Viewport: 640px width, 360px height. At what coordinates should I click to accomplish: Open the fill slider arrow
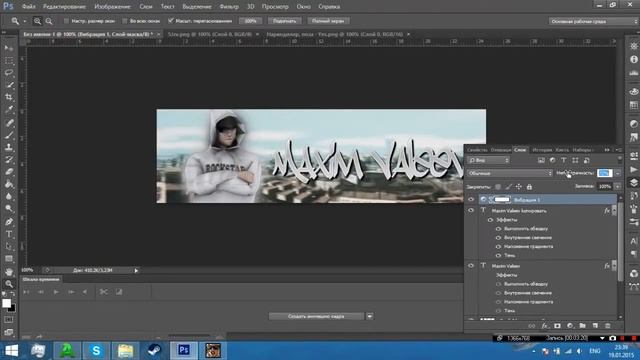tap(618, 187)
